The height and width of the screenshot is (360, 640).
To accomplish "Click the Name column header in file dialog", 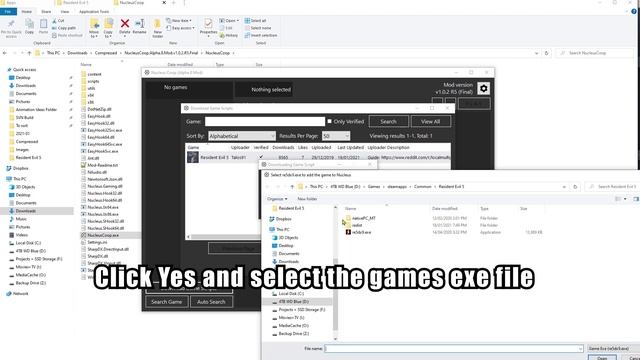I will [x=350, y=209].
